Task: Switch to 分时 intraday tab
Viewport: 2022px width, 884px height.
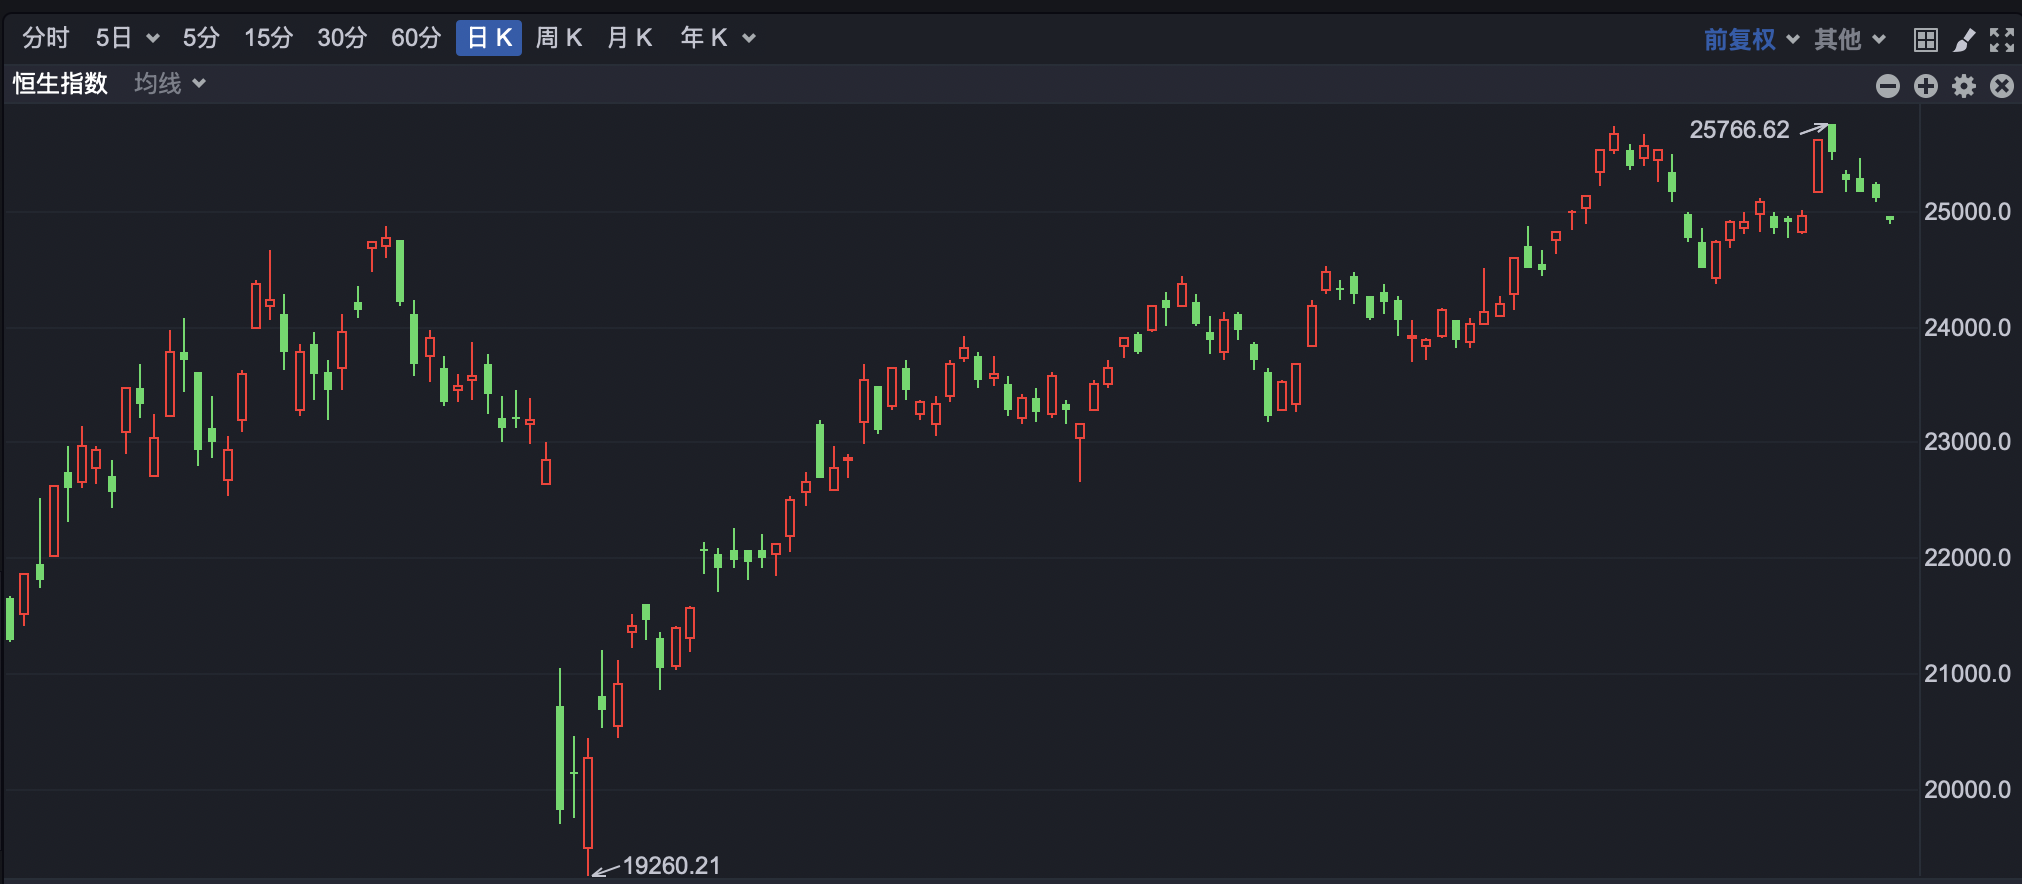Action: coord(46,38)
